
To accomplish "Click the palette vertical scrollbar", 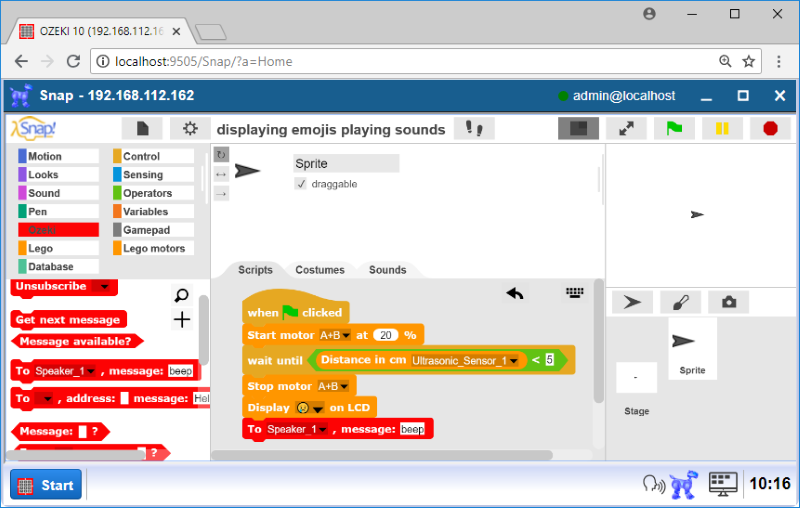I will [204, 329].
